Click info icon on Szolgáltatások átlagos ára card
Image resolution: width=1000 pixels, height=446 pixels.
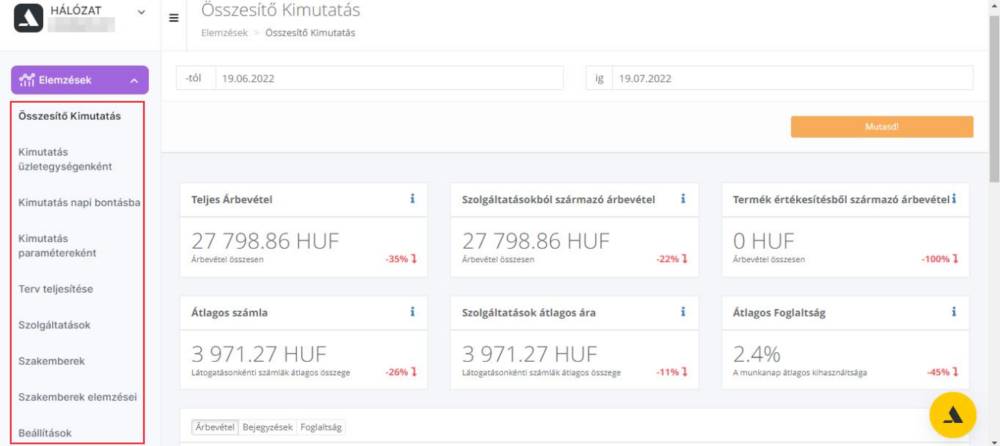[x=683, y=312]
